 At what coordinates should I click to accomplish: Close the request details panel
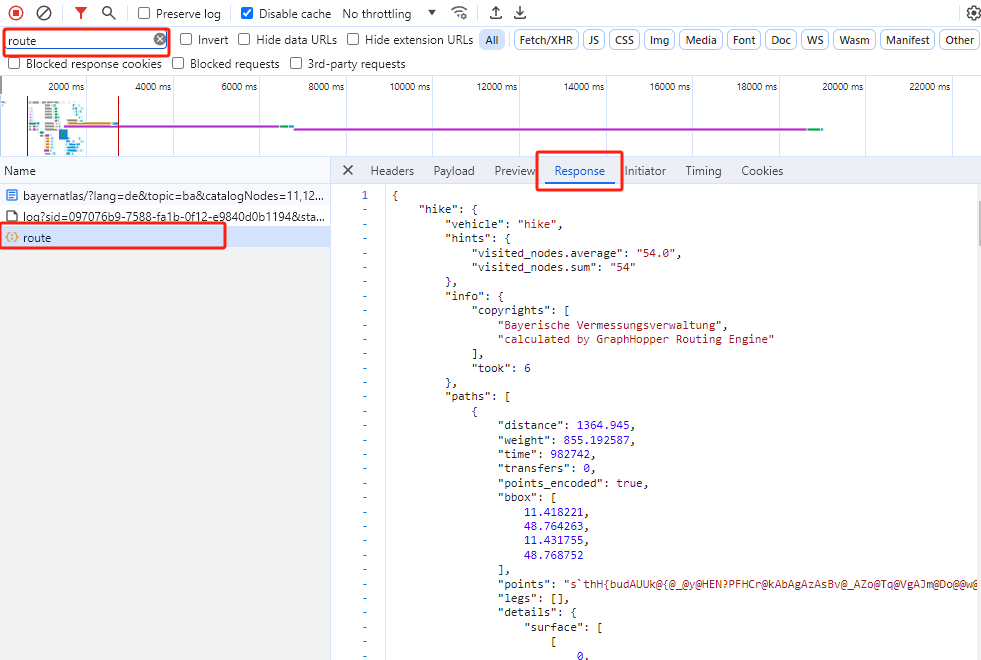348,170
